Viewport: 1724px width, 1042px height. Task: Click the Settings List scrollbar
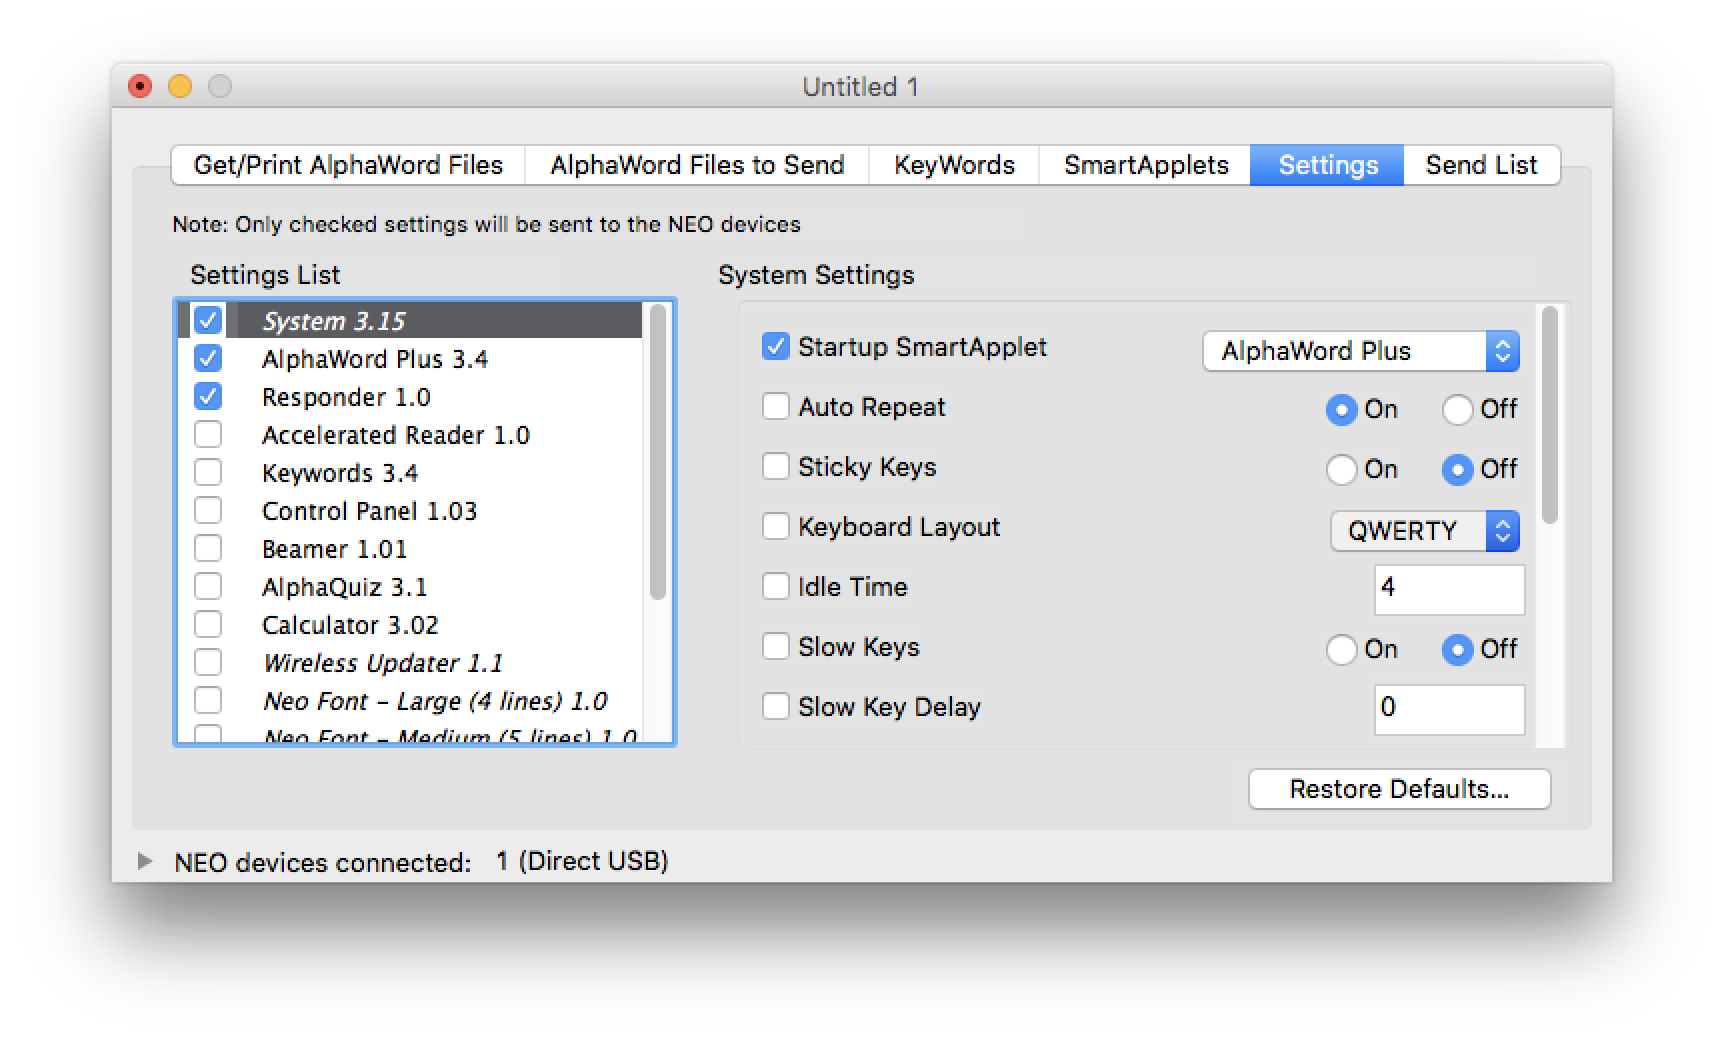point(657,452)
